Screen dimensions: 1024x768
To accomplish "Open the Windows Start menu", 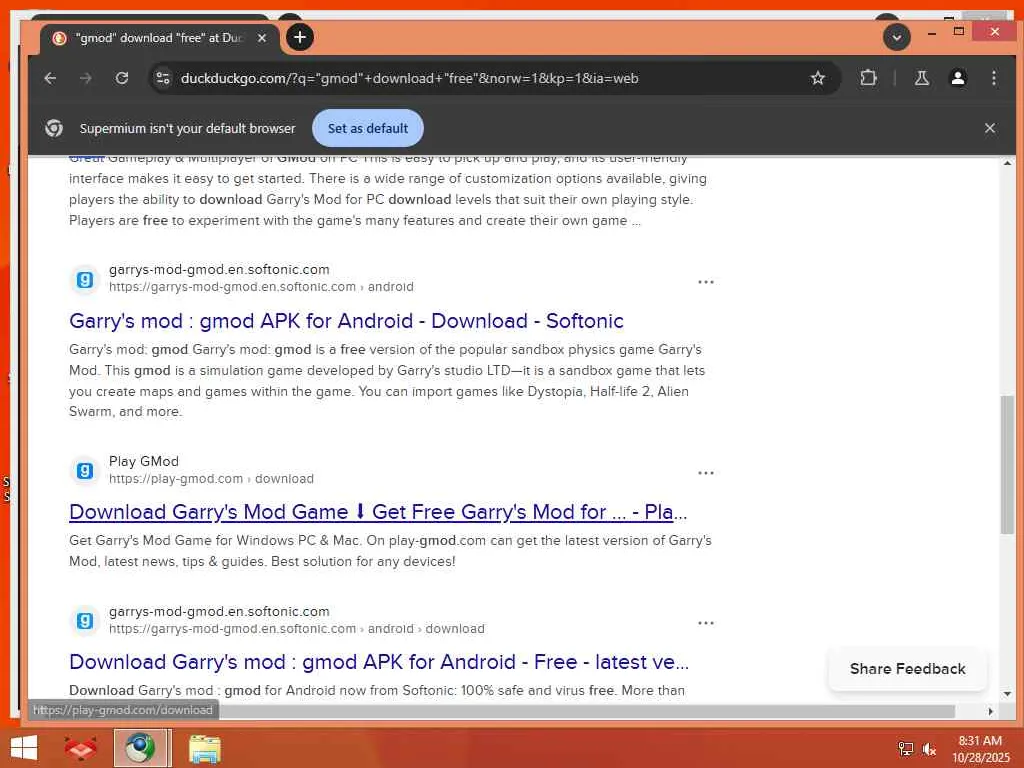I will [24, 748].
